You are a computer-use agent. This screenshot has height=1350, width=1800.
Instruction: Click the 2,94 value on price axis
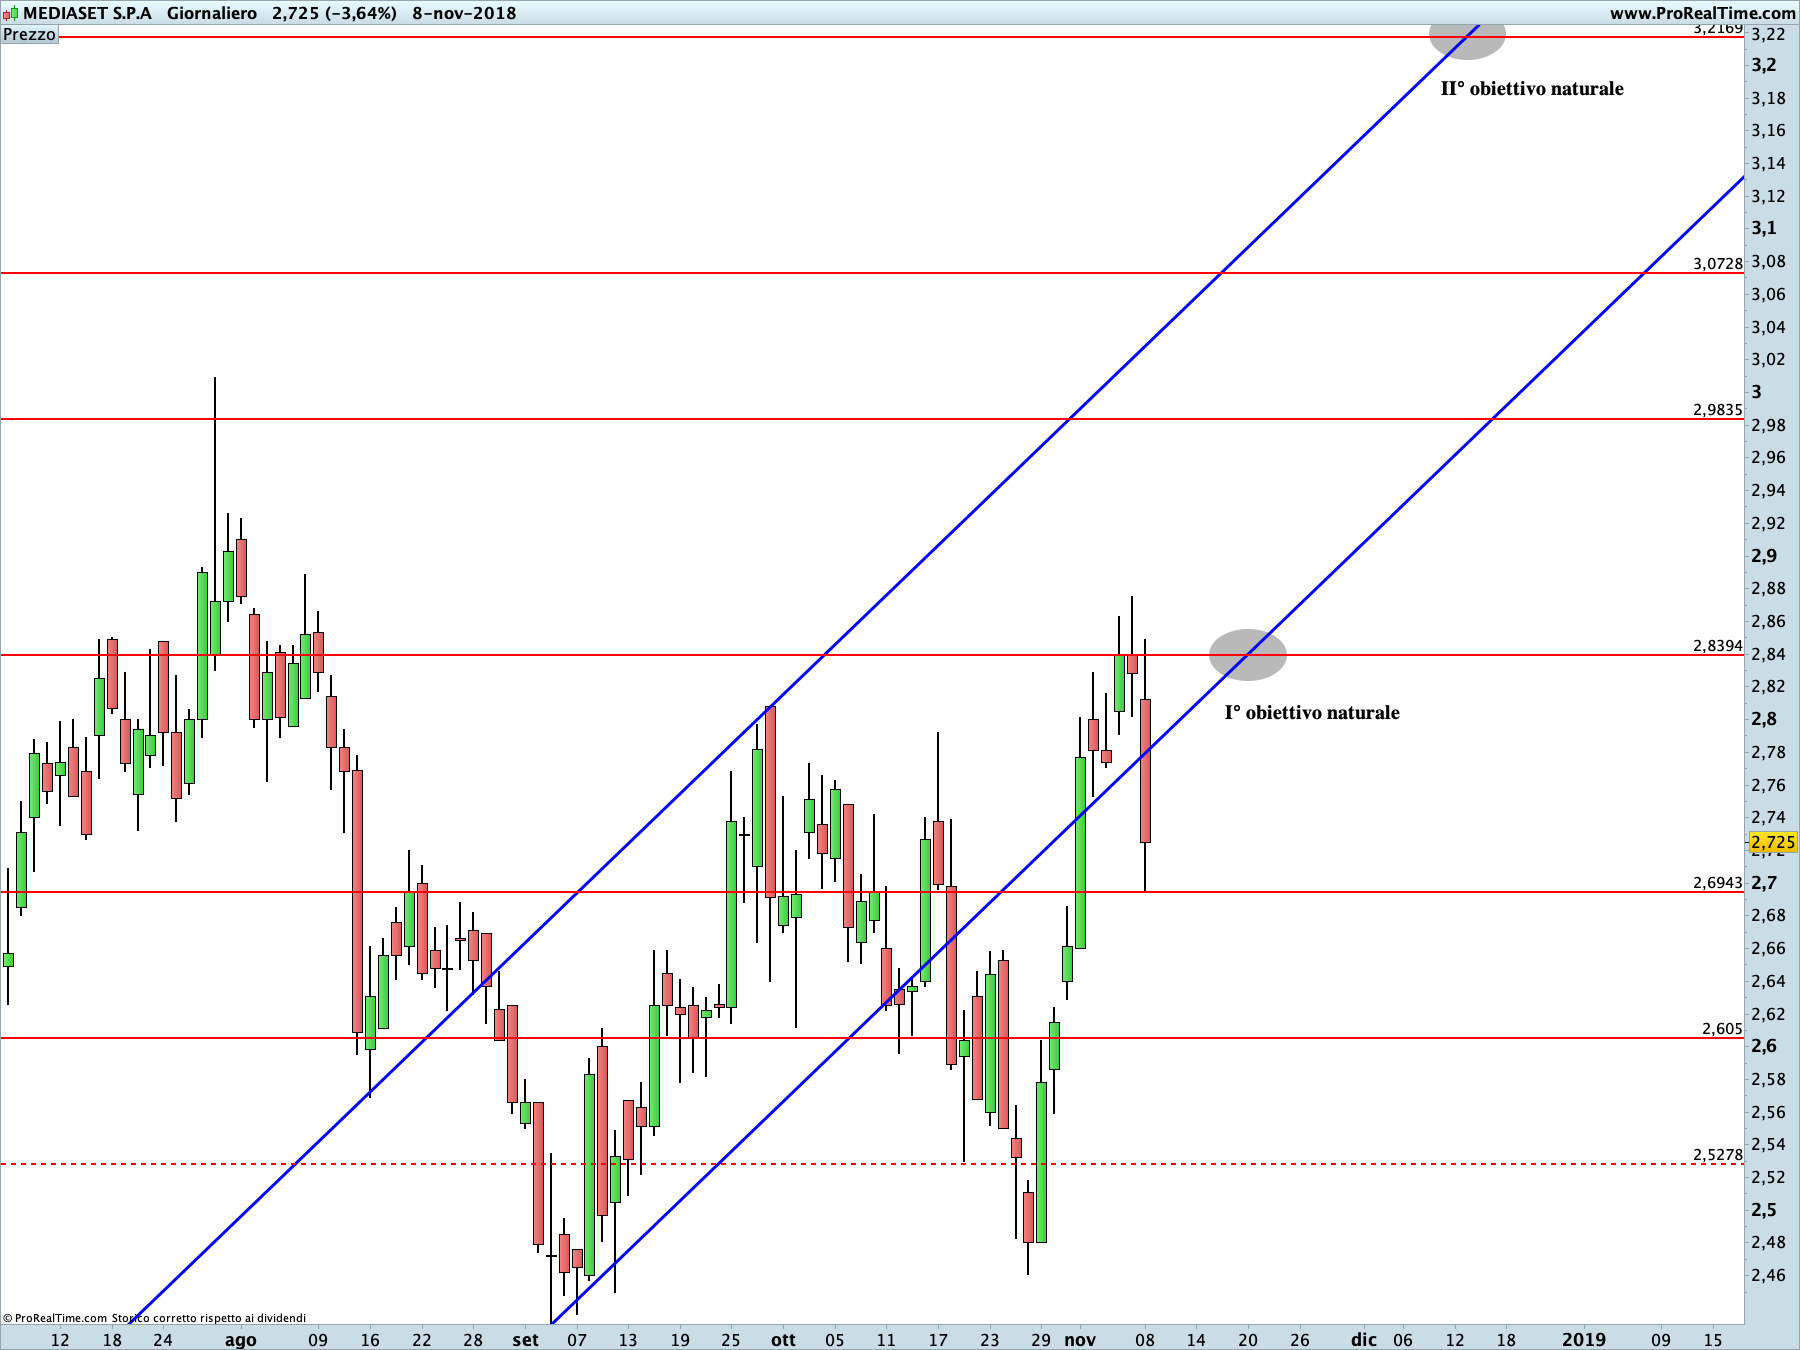pyautogui.click(x=1768, y=490)
